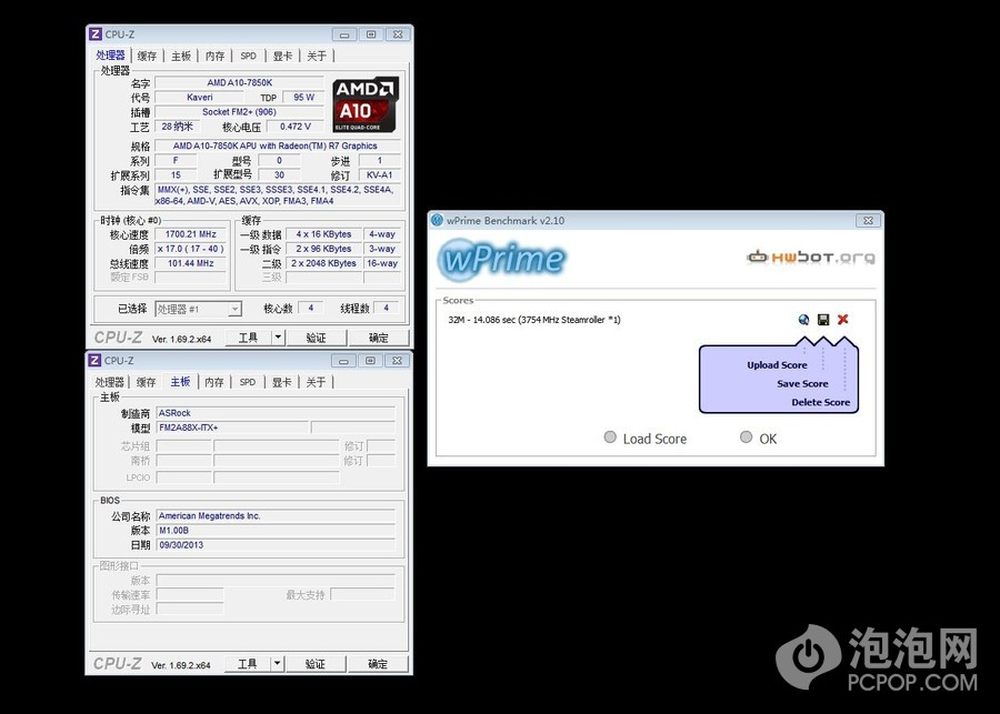Click the globe upload icon beside the wPrime score
This screenshot has height=714, width=1000.
tap(804, 319)
